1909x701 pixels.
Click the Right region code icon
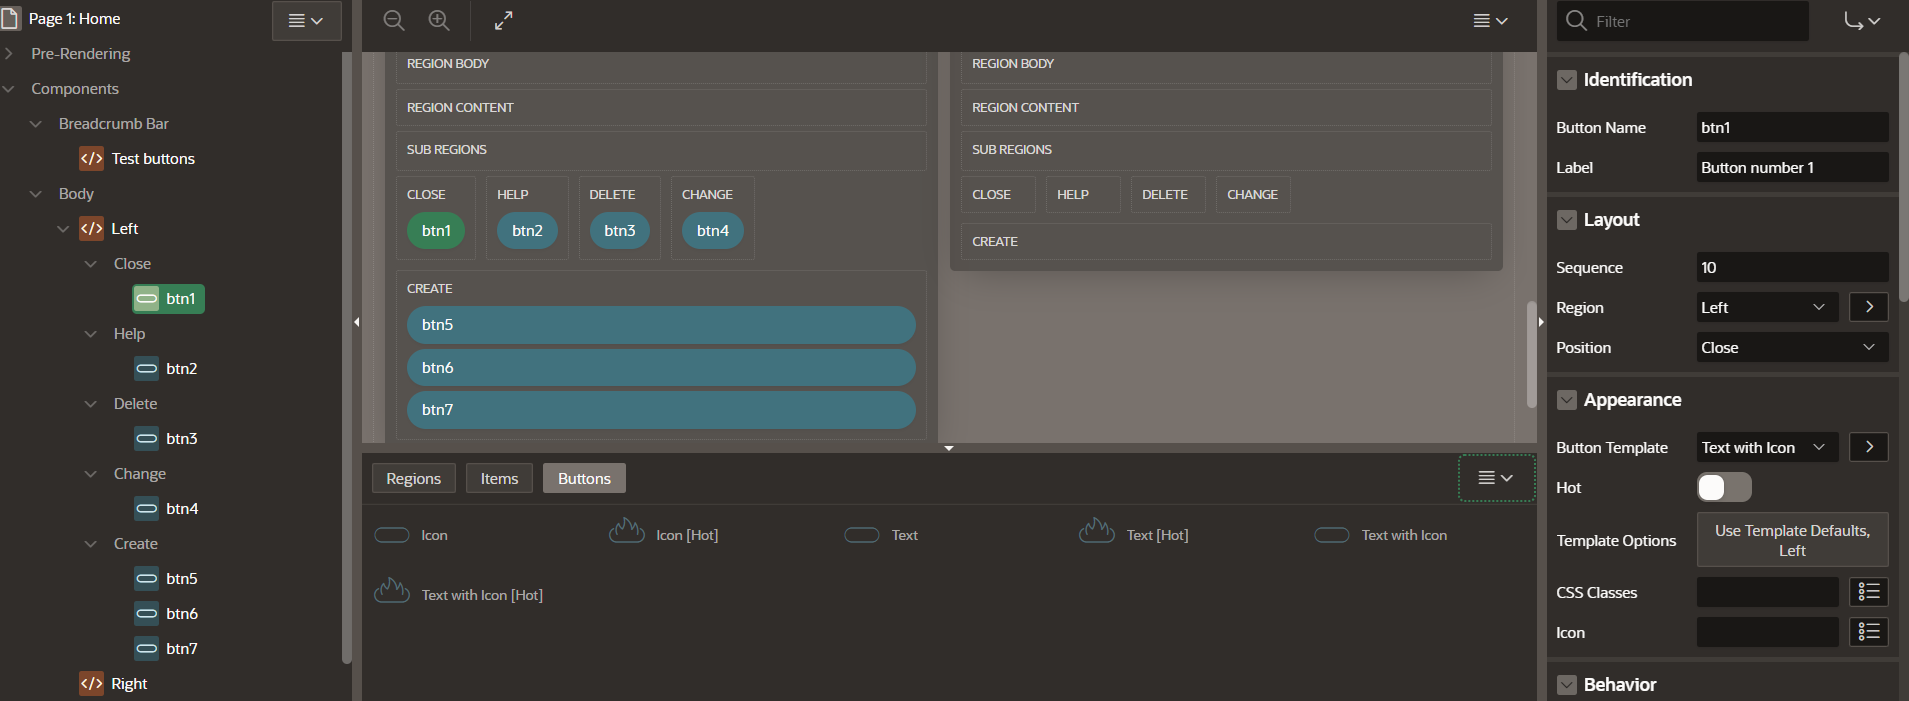point(91,683)
